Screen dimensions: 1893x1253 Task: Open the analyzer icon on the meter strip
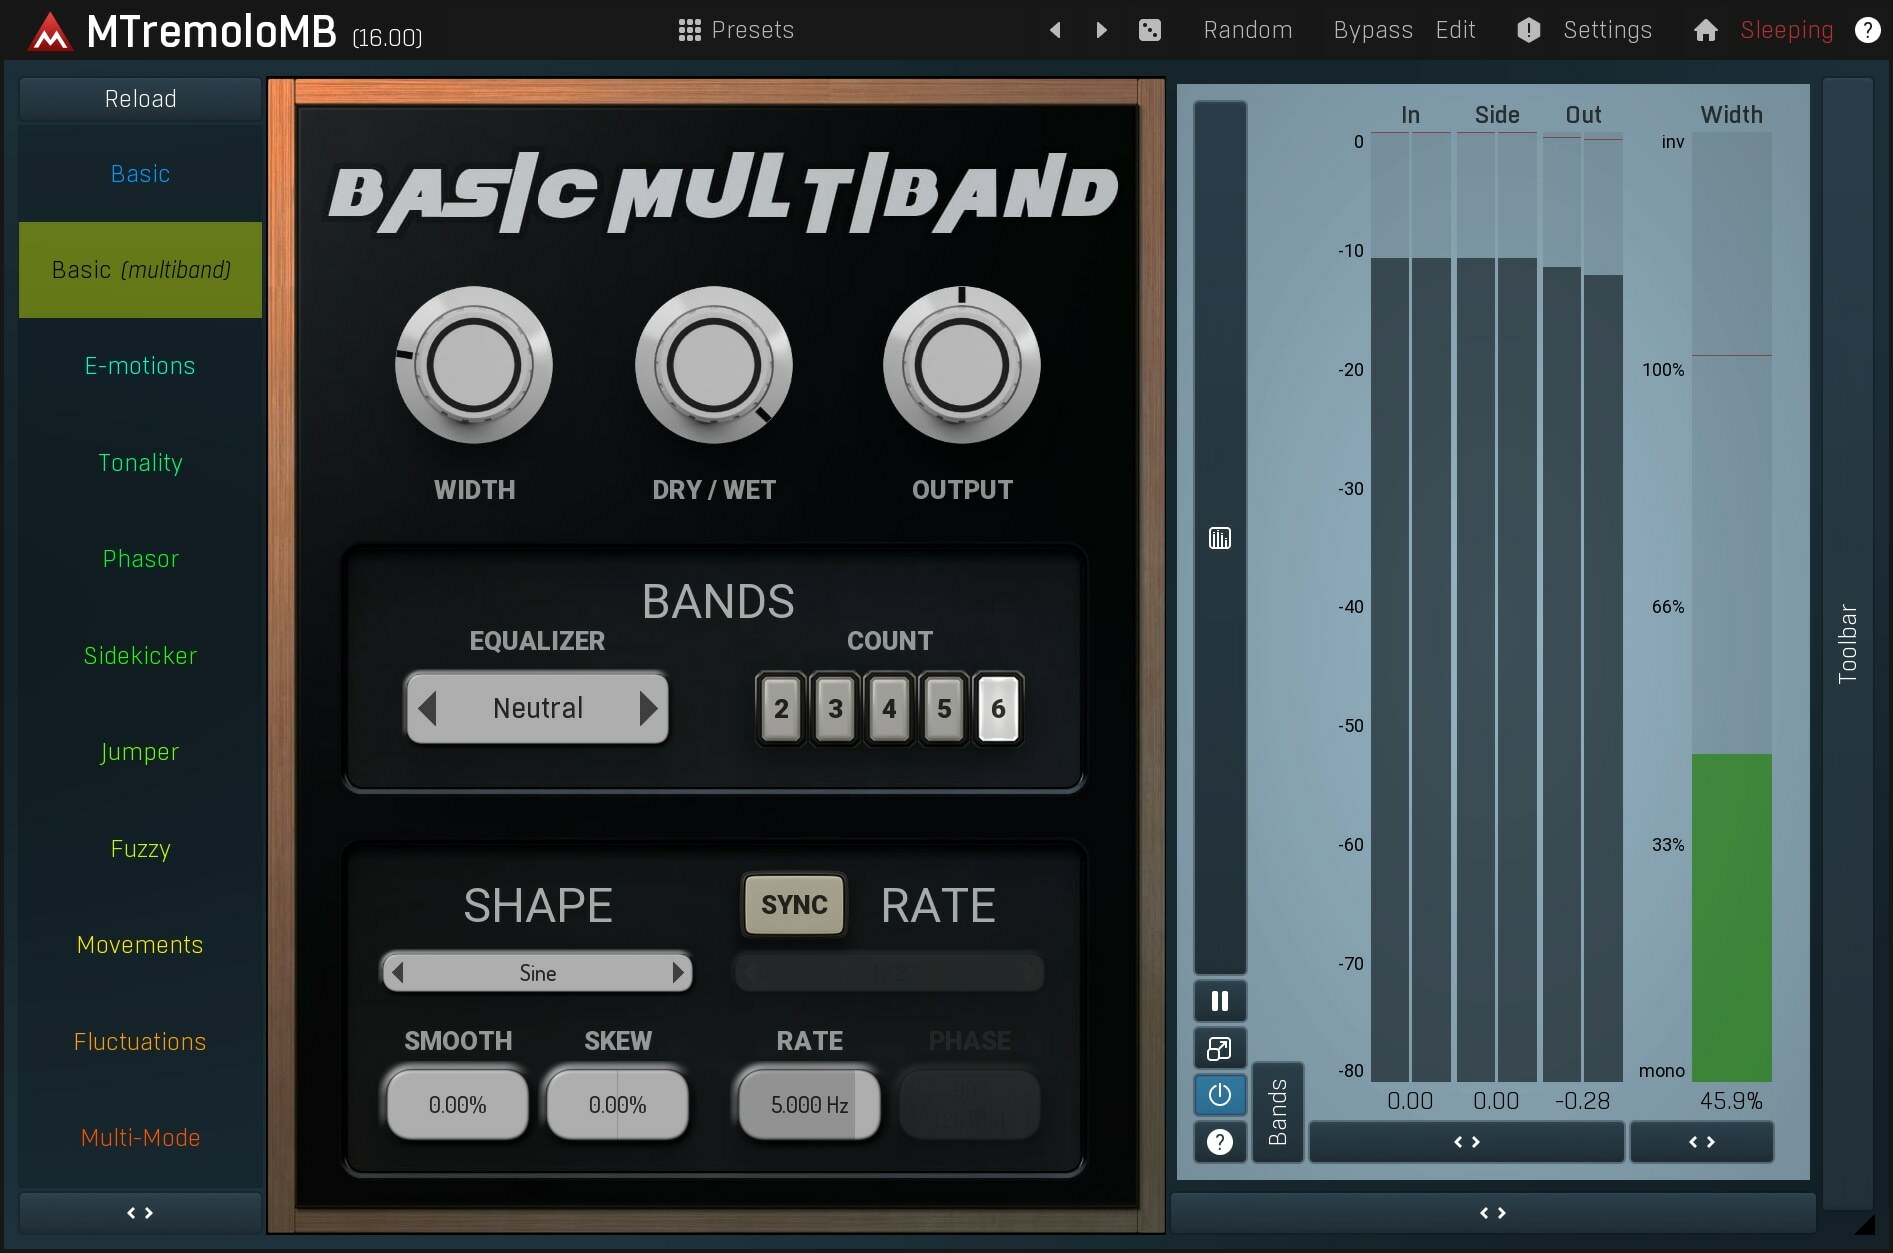click(1219, 538)
